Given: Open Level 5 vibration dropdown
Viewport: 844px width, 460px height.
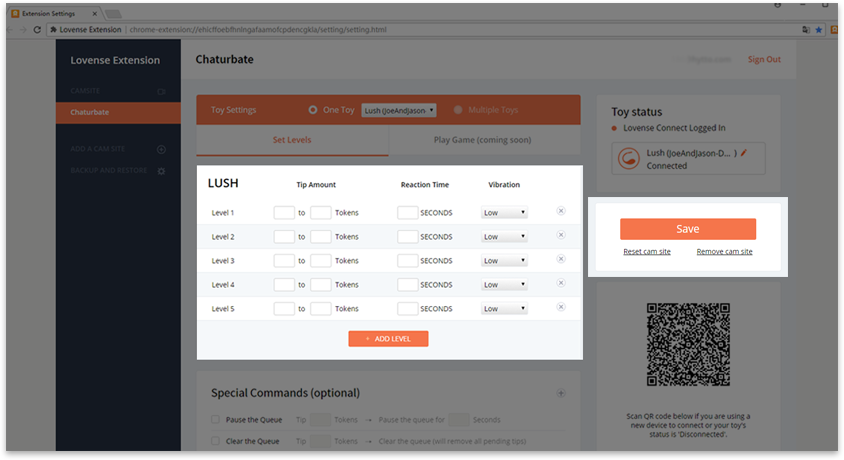Looking at the screenshot, I should click(x=504, y=309).
